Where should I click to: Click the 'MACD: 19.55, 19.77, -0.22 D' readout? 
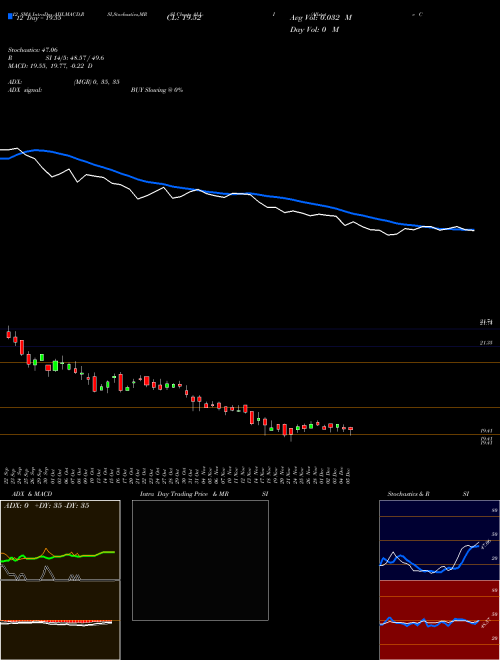coord(50,66)
